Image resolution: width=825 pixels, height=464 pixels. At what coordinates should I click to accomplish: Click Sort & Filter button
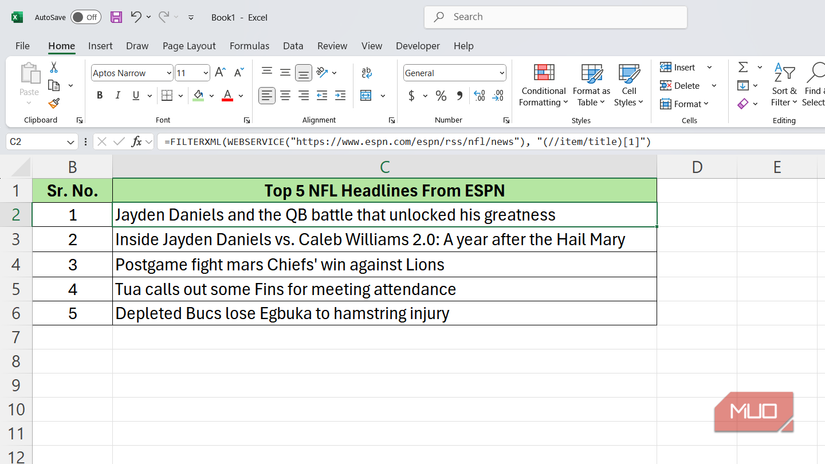(784, 85)
